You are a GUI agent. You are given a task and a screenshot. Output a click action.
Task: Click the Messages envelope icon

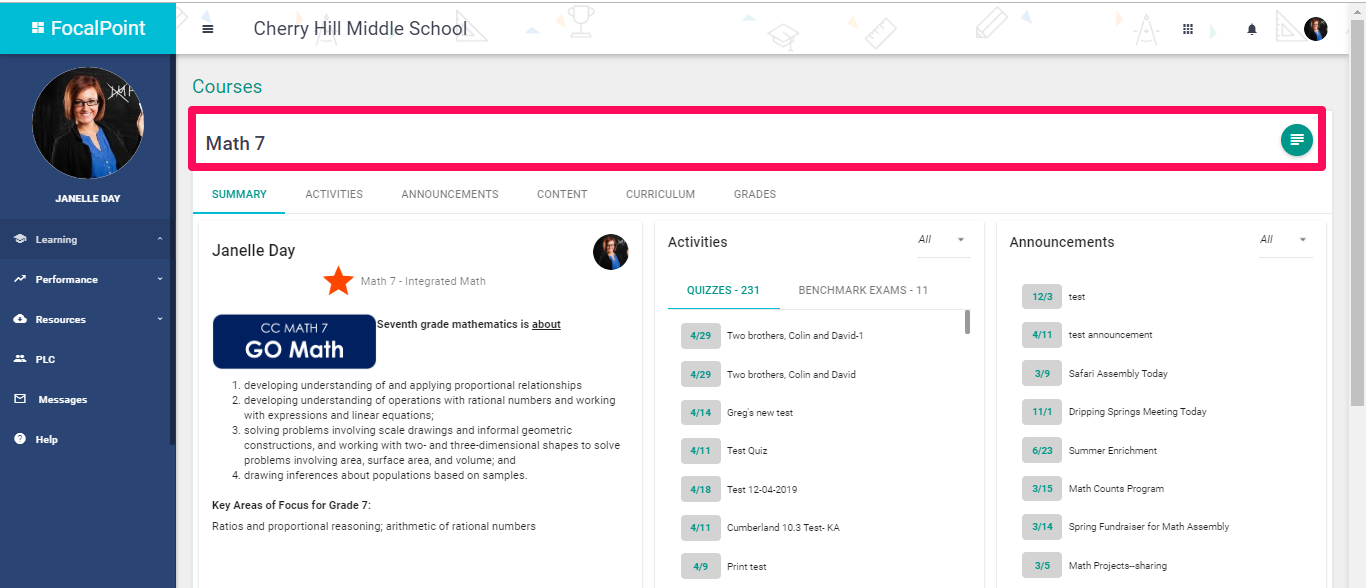point(20,399)
